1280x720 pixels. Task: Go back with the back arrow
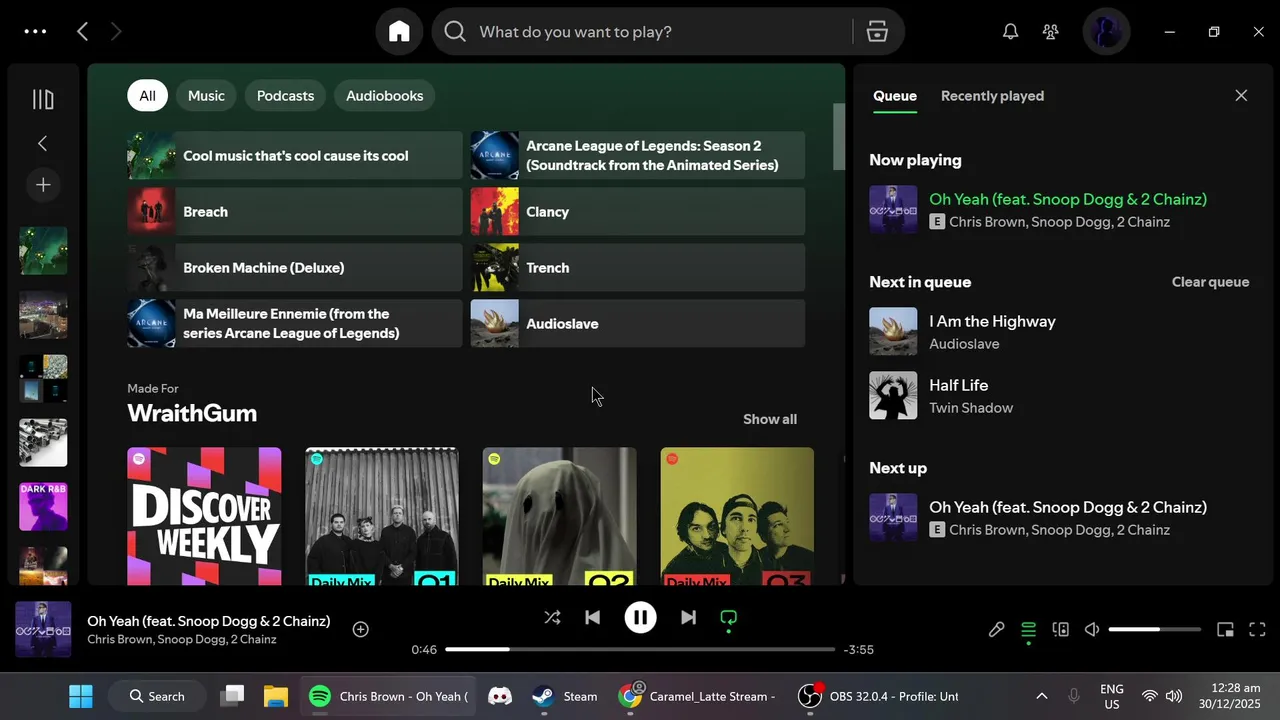83,32
